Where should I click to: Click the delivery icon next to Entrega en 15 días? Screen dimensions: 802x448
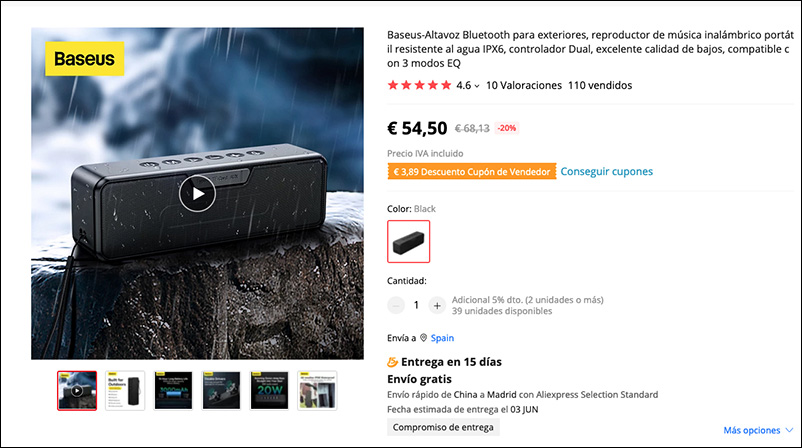pos(392,362)
